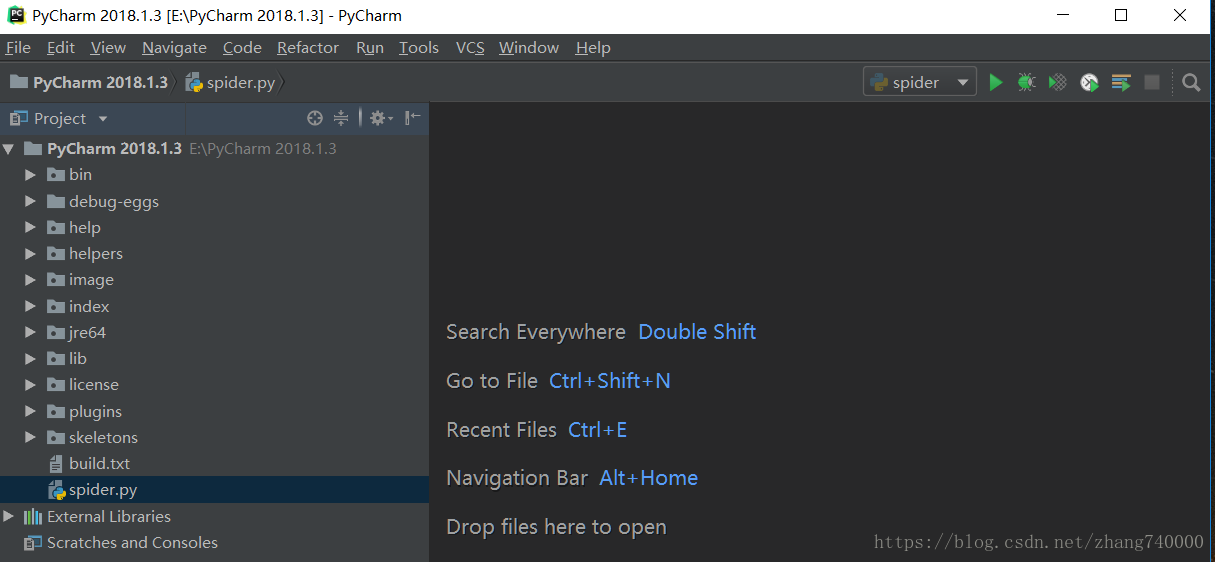The width and height of the screenshot is (1215, 562).
Task: Open the Navigate menu
Action: (174, 47)
